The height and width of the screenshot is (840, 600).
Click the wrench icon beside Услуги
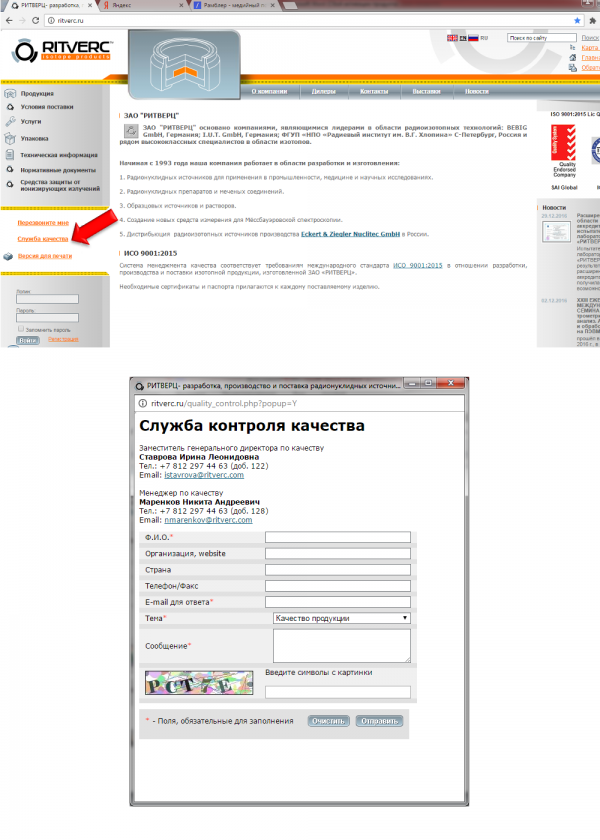[10, 122]
